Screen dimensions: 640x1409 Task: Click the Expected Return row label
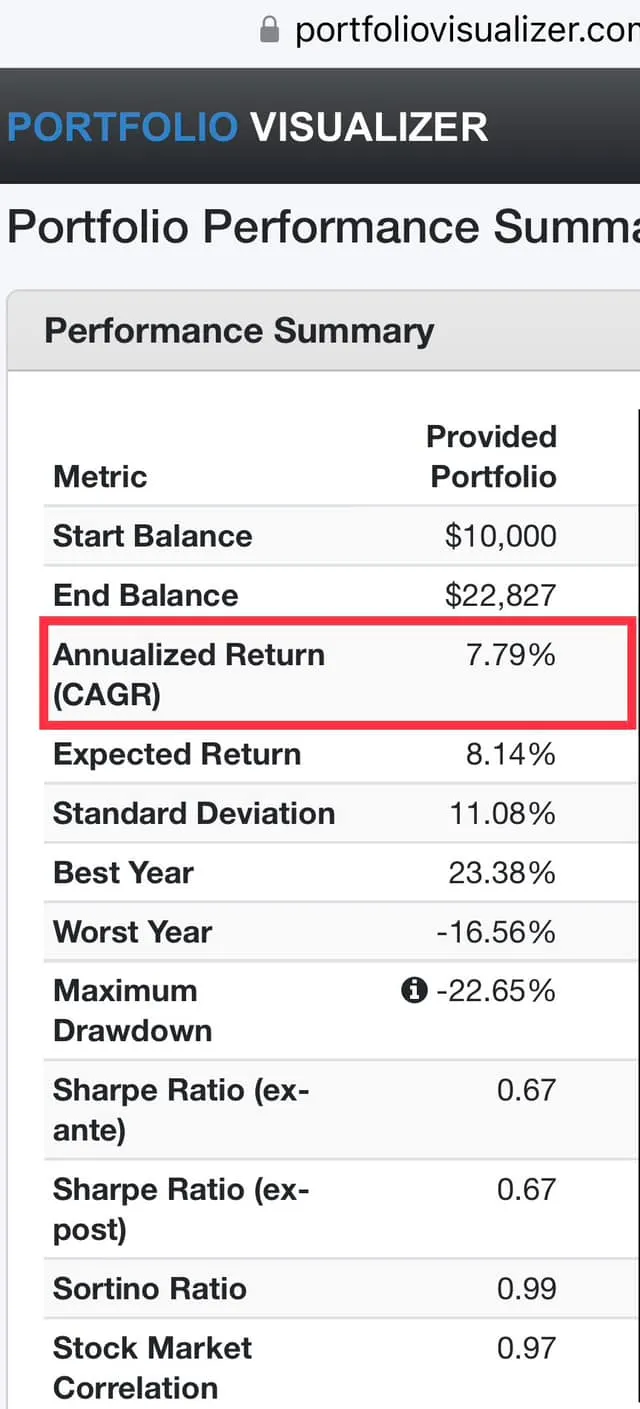pos(176,754)
